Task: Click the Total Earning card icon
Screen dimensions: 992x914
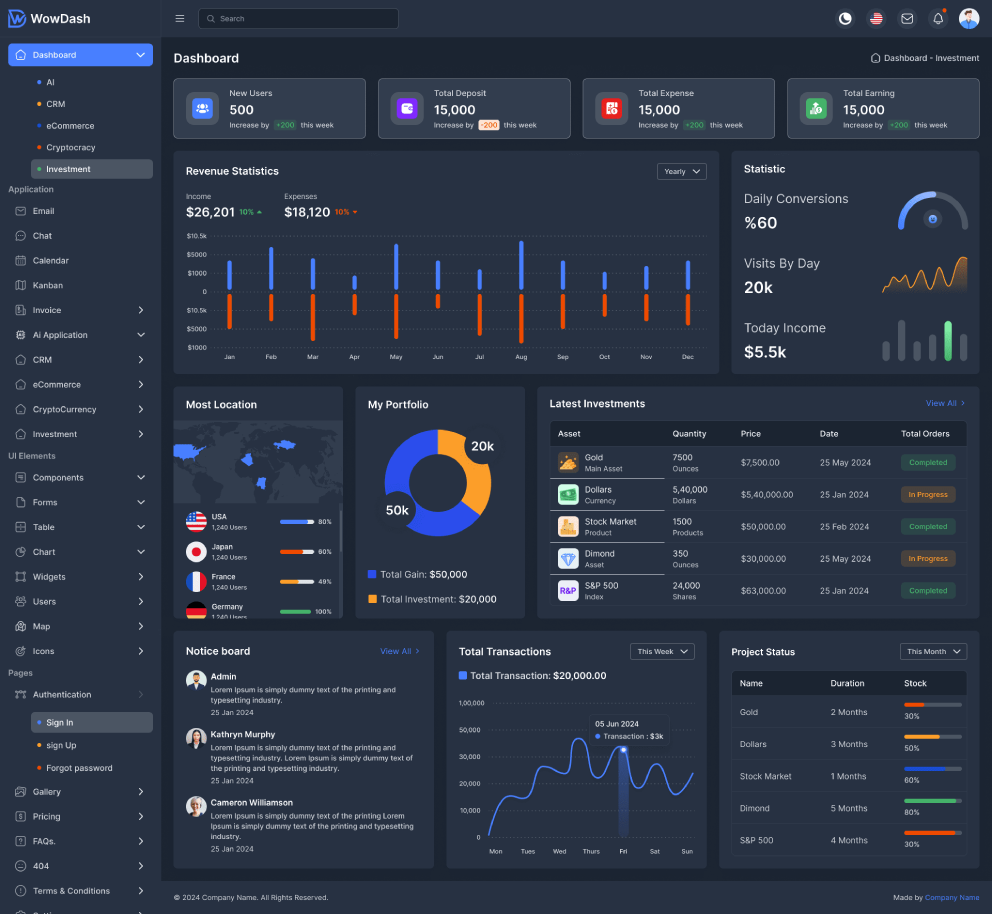Action: [816, 108]
